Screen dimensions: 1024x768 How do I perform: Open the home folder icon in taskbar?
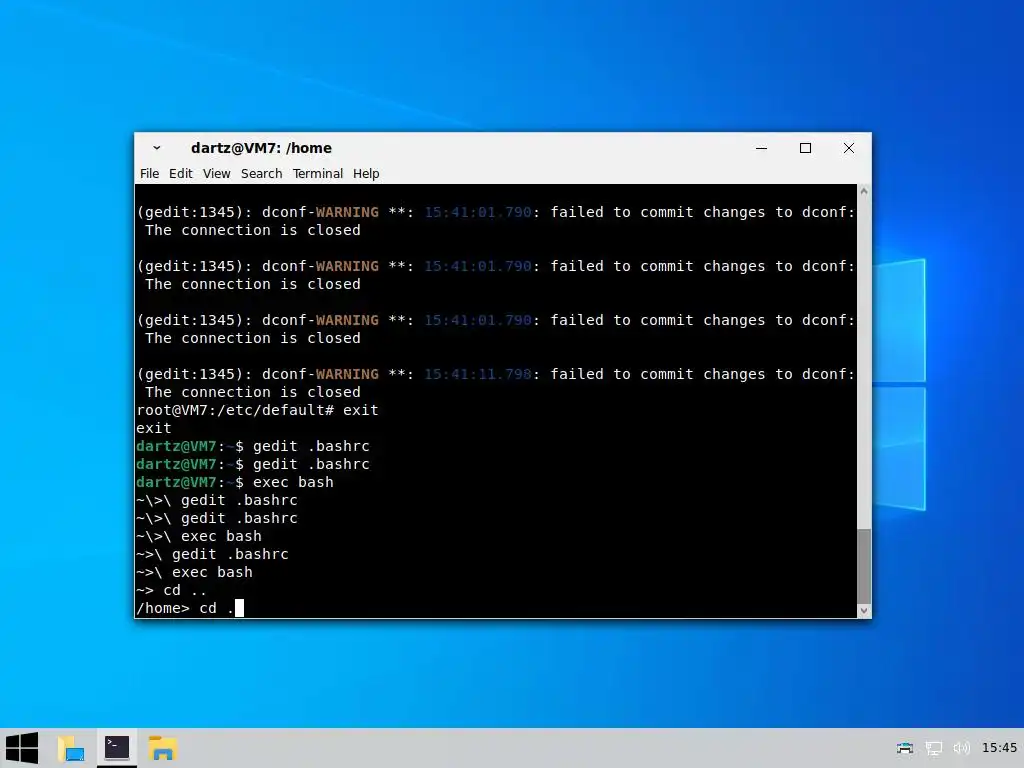point(163,748)
